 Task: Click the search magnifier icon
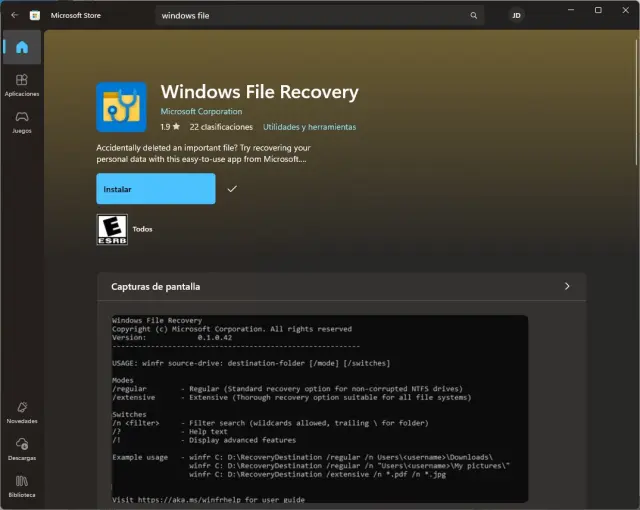(x=473, y=16)
